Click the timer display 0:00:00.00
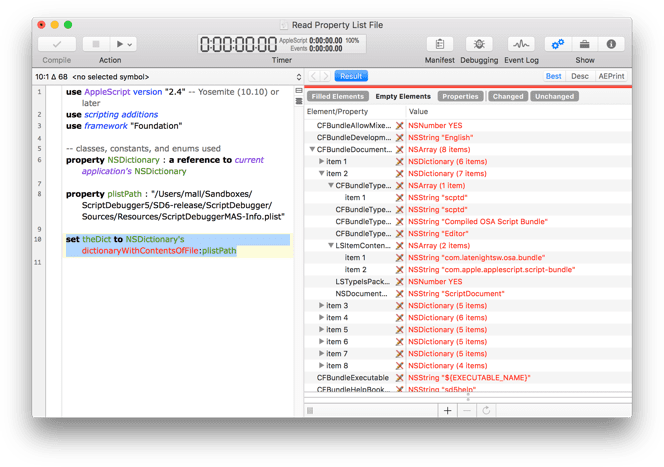The image size is (664, 467). 238,44
